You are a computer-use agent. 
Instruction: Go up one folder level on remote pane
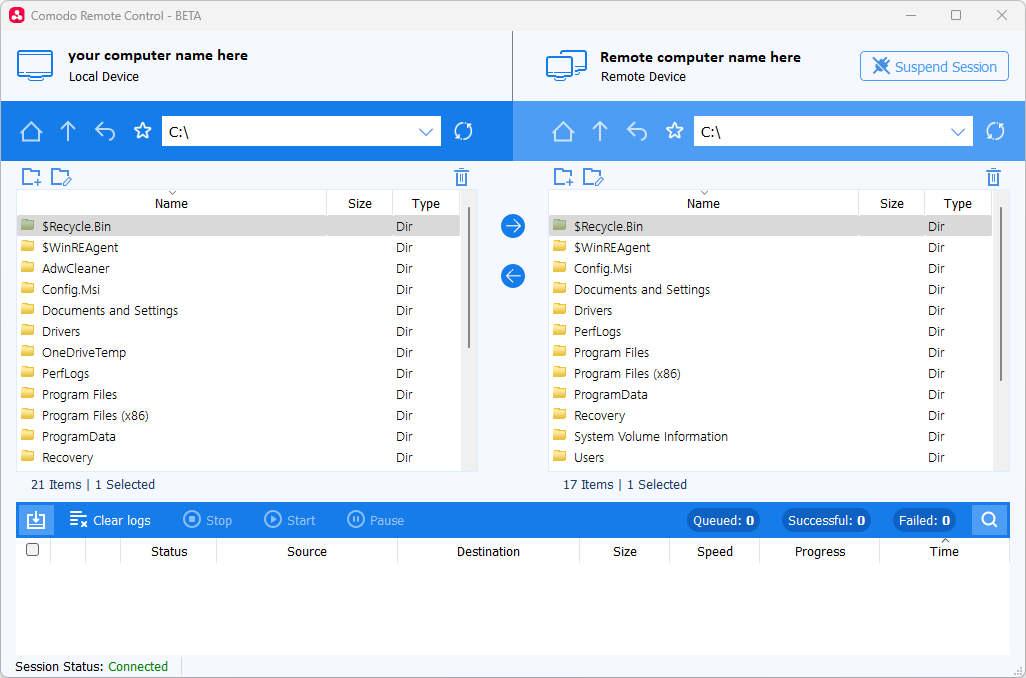click(600, 131)
